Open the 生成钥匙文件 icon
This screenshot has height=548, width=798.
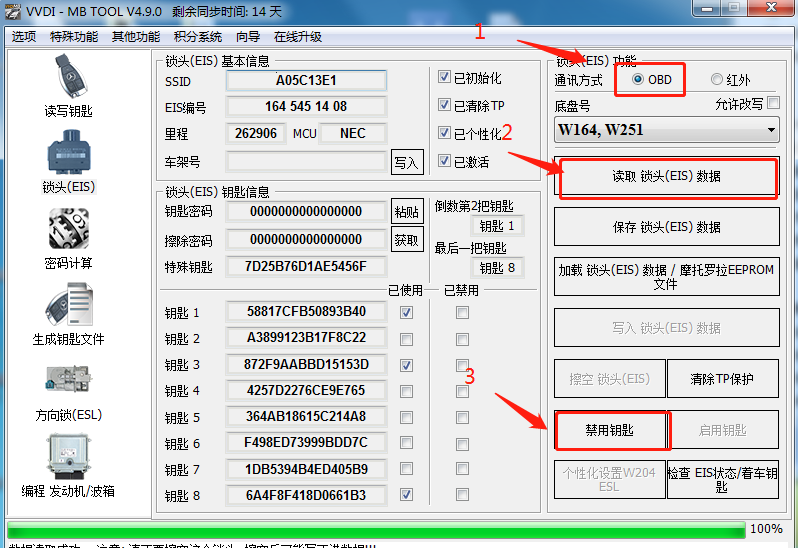click(x=69, y=304)
